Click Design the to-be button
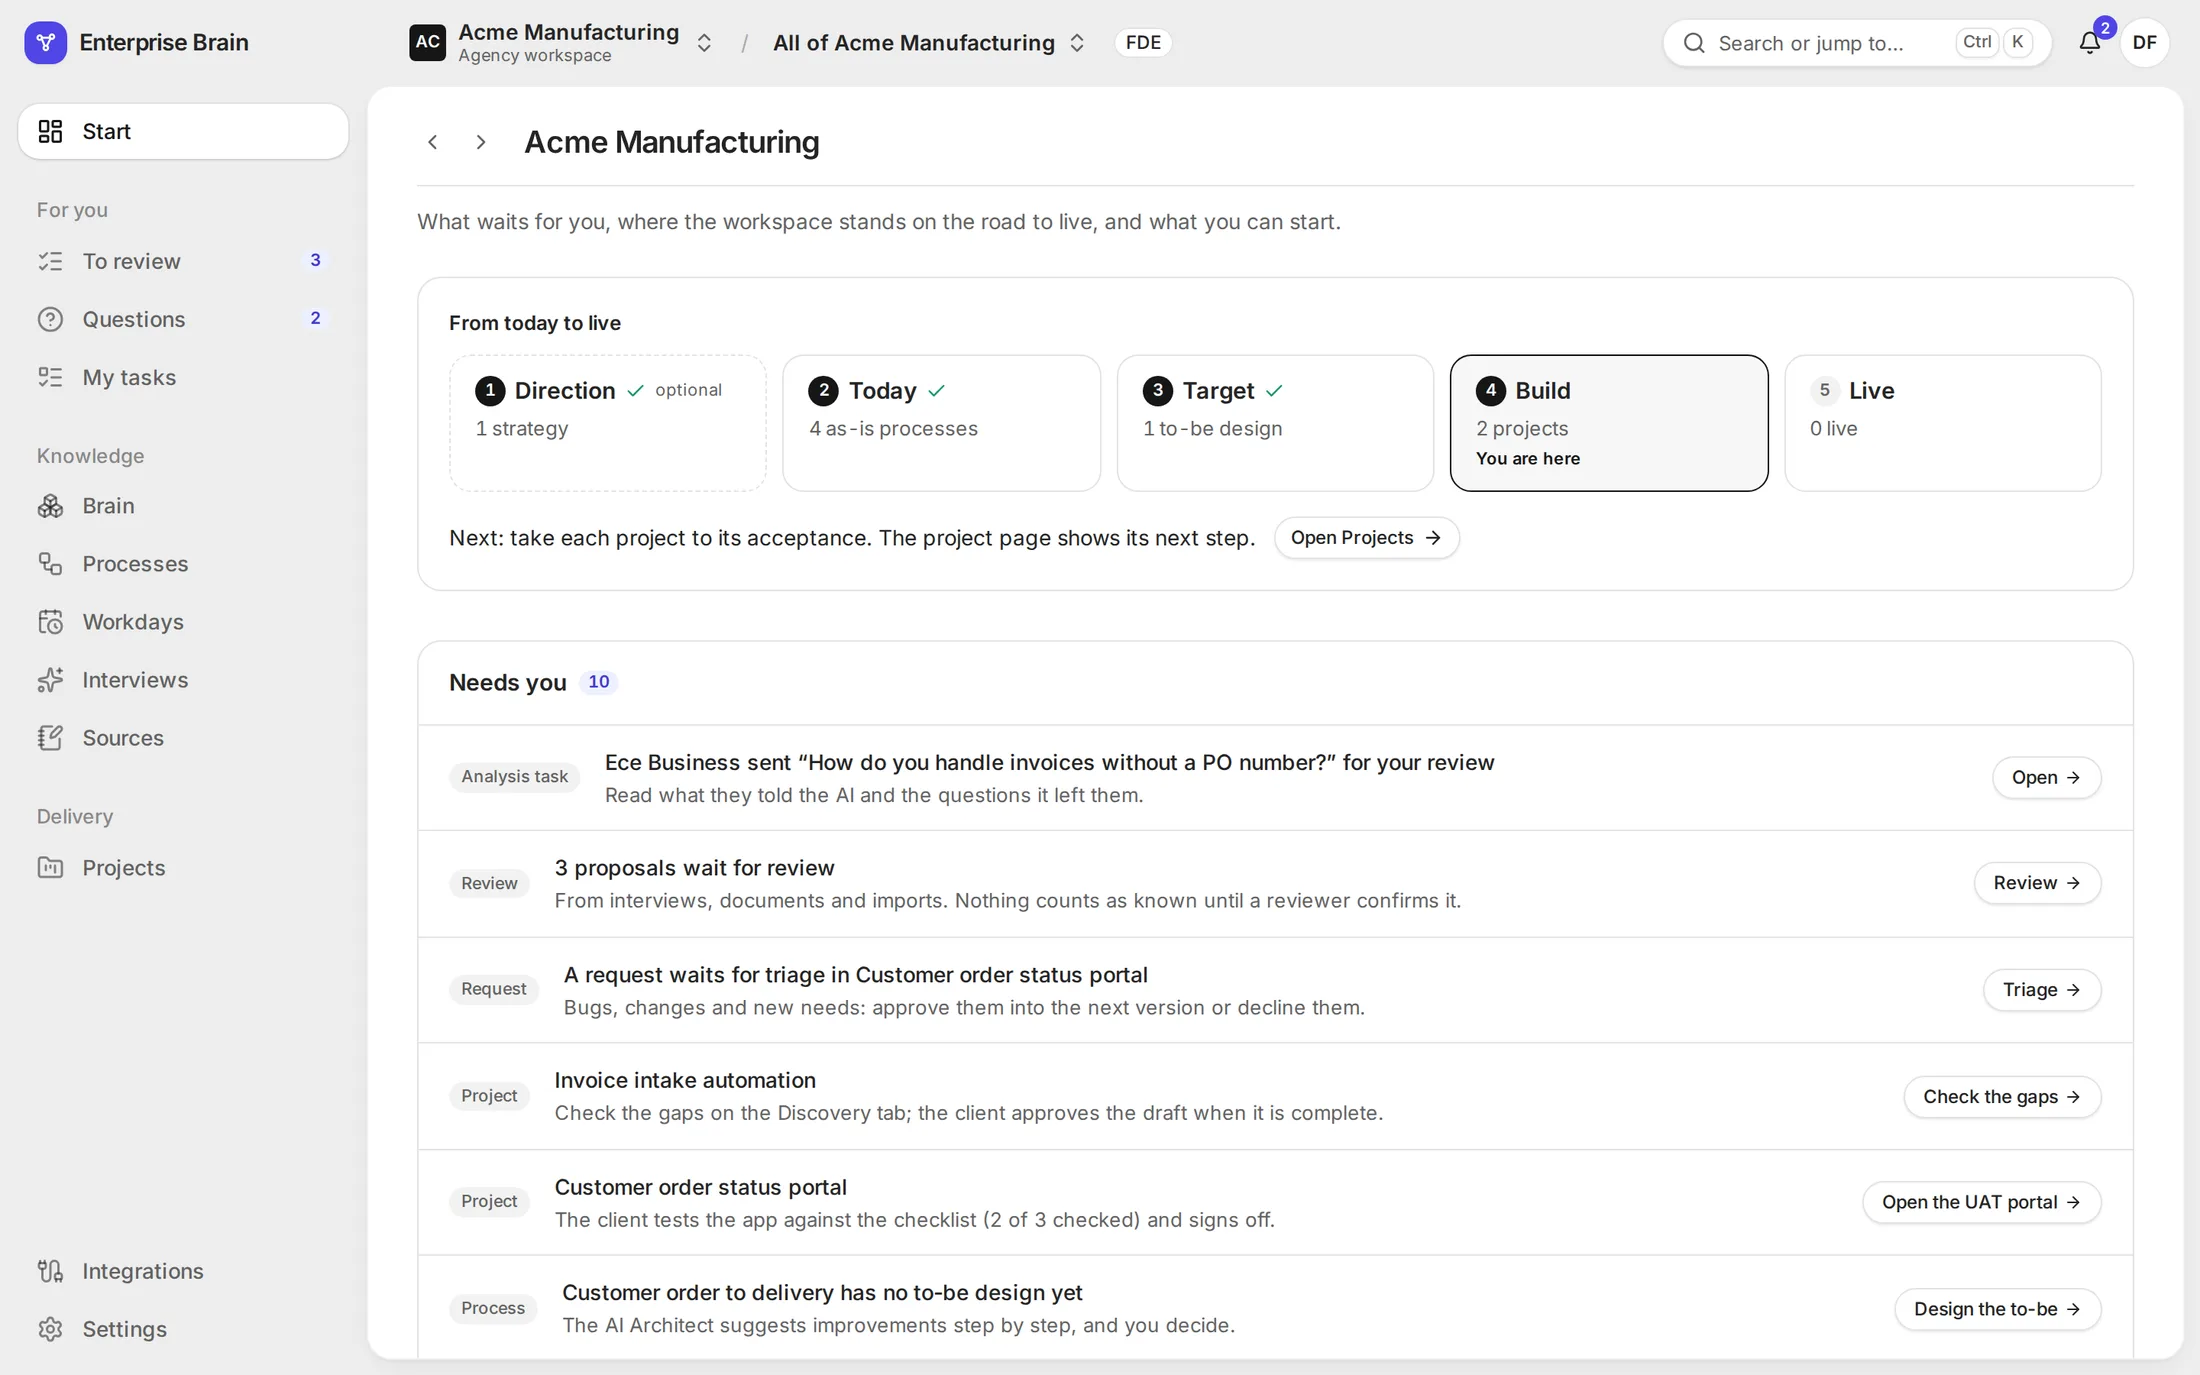 point(1997,1309)
